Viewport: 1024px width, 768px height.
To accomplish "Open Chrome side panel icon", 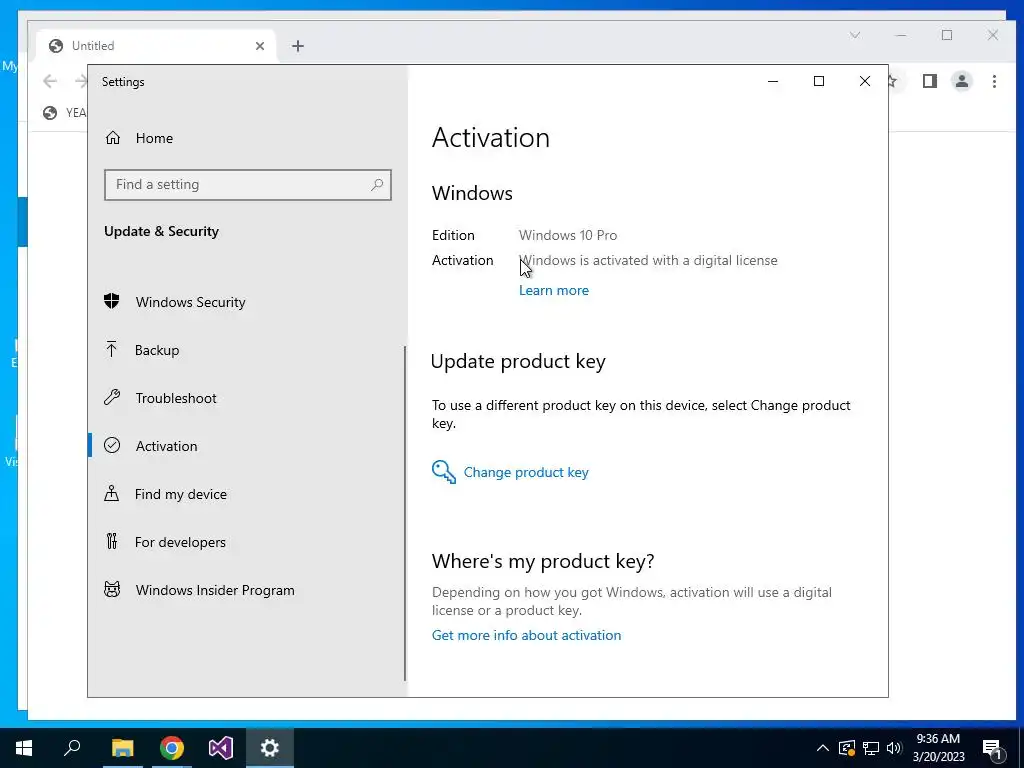I will point(930,81).
